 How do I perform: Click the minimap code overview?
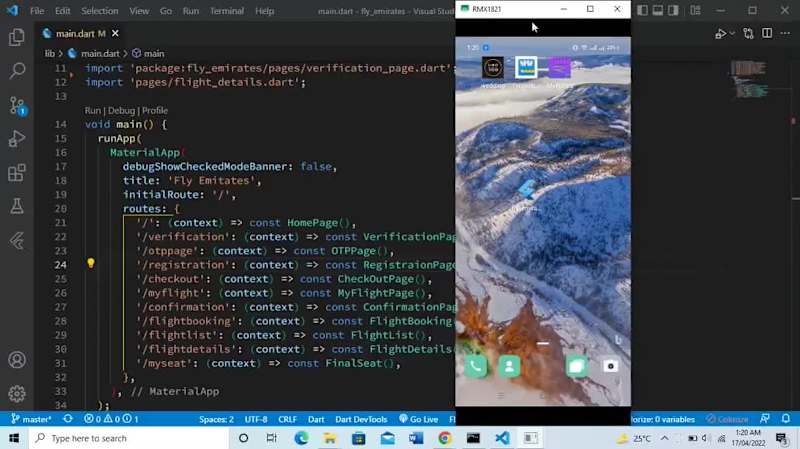pyautogui.click(x=749, y=80)
